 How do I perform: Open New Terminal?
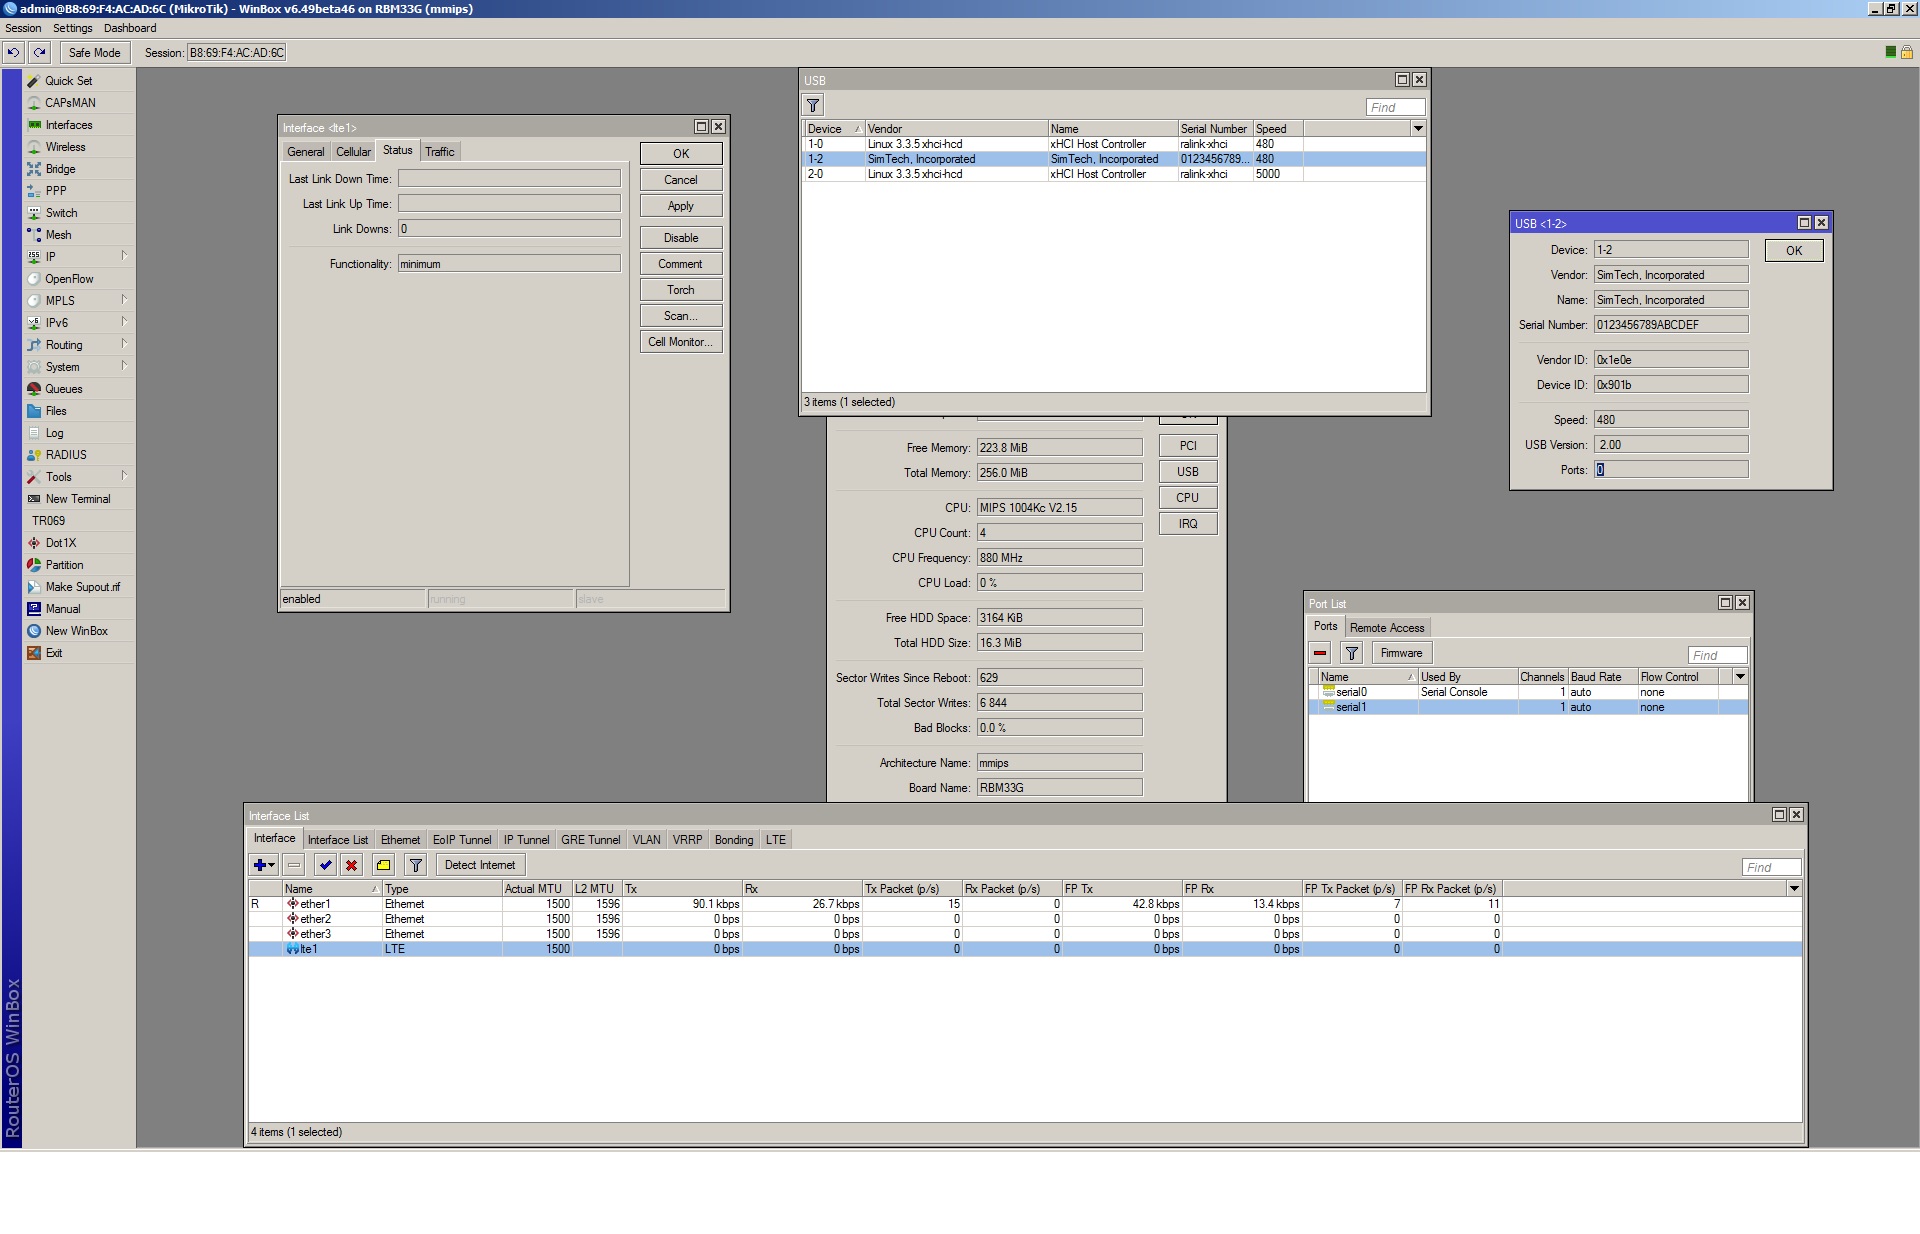[78, 499]
